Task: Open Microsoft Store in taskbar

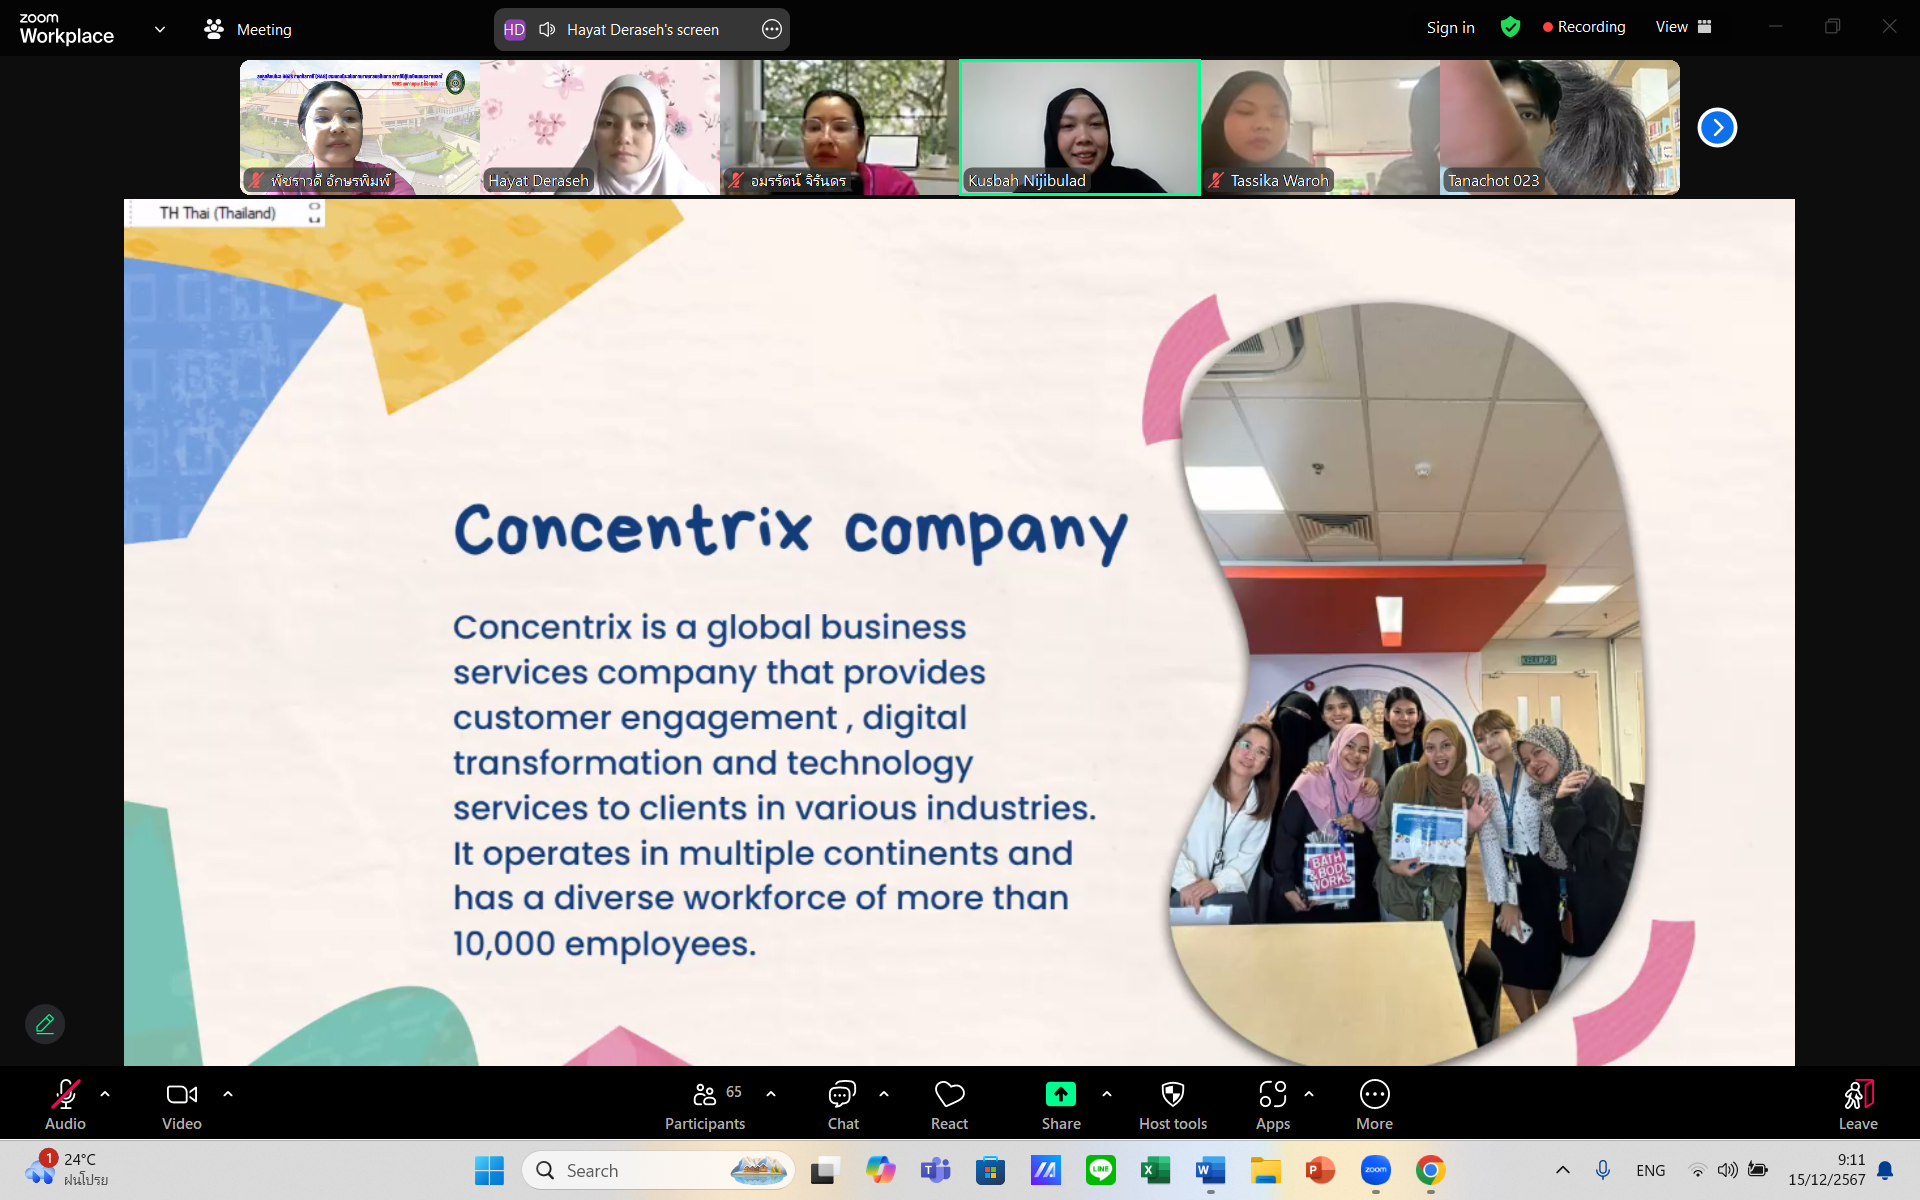Action: [x=990, y=1170]
